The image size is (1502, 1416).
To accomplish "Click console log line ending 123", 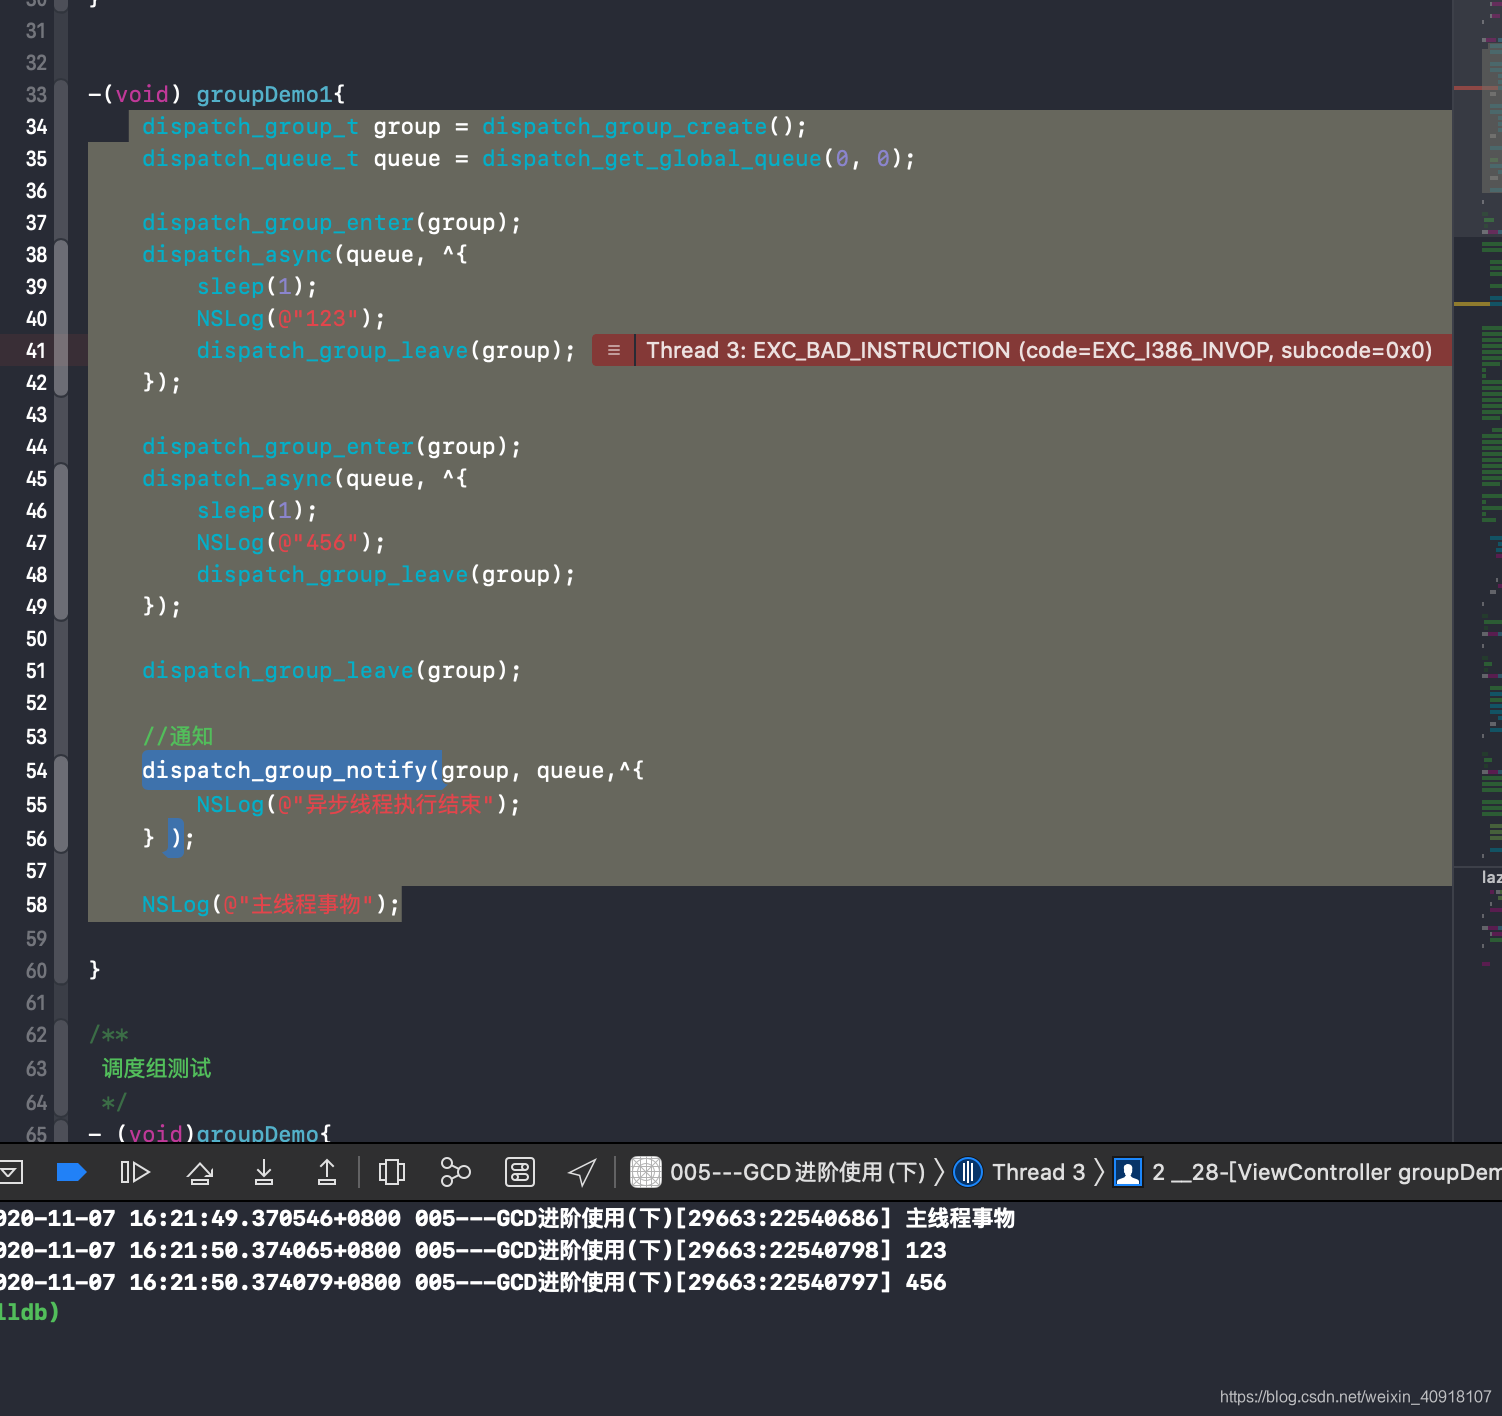I will 473,1250.
